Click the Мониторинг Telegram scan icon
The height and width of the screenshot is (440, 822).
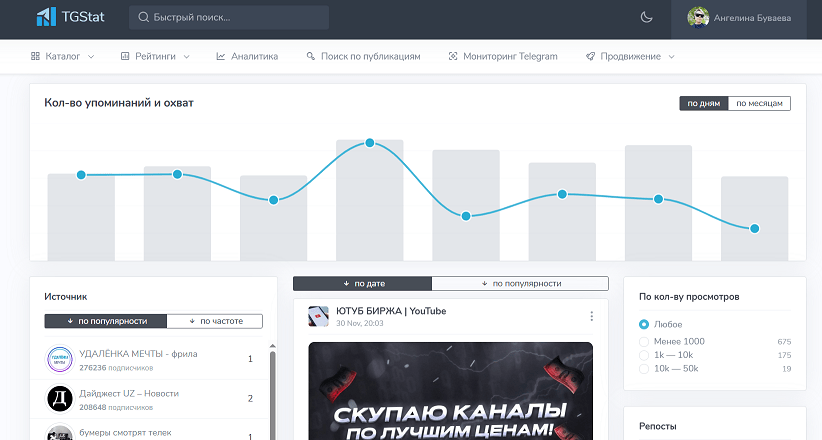[453, 56]
